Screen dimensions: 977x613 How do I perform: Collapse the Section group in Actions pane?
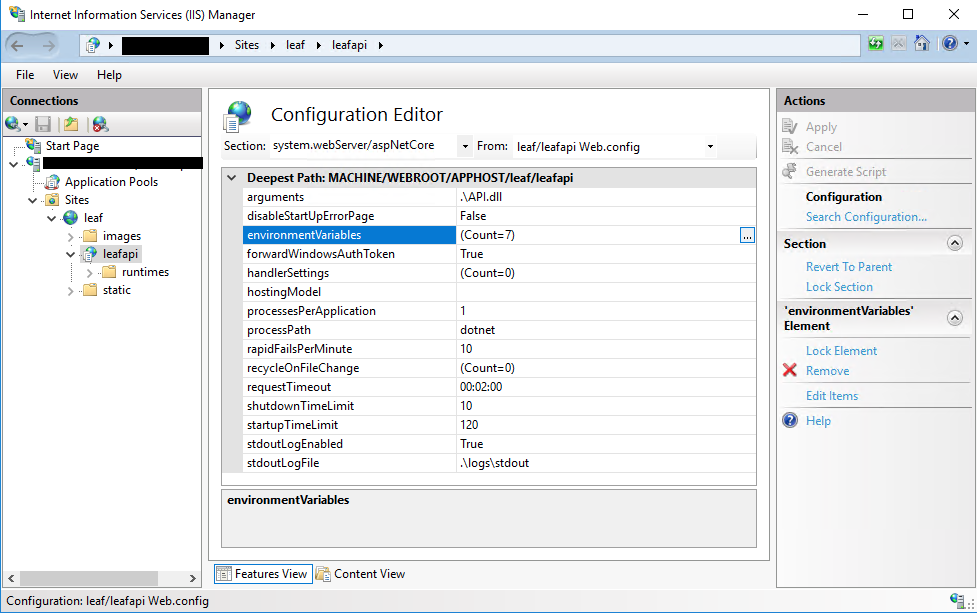(x=954, y=243)
